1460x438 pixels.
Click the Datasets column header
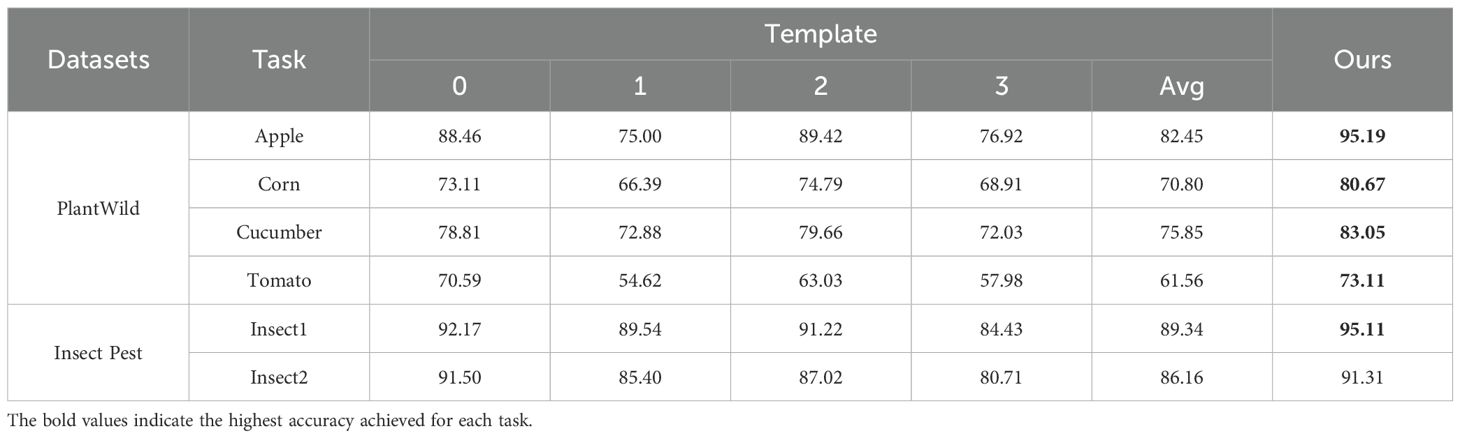[98, 60]
